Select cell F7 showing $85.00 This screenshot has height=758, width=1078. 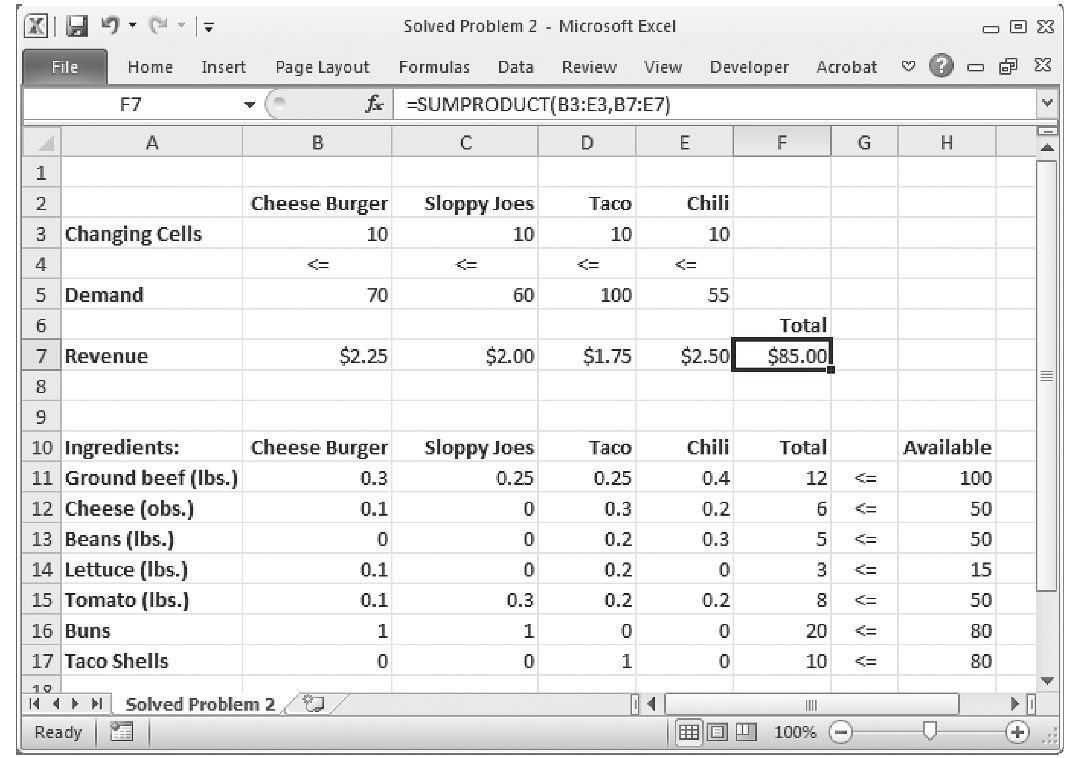[781, 356]
